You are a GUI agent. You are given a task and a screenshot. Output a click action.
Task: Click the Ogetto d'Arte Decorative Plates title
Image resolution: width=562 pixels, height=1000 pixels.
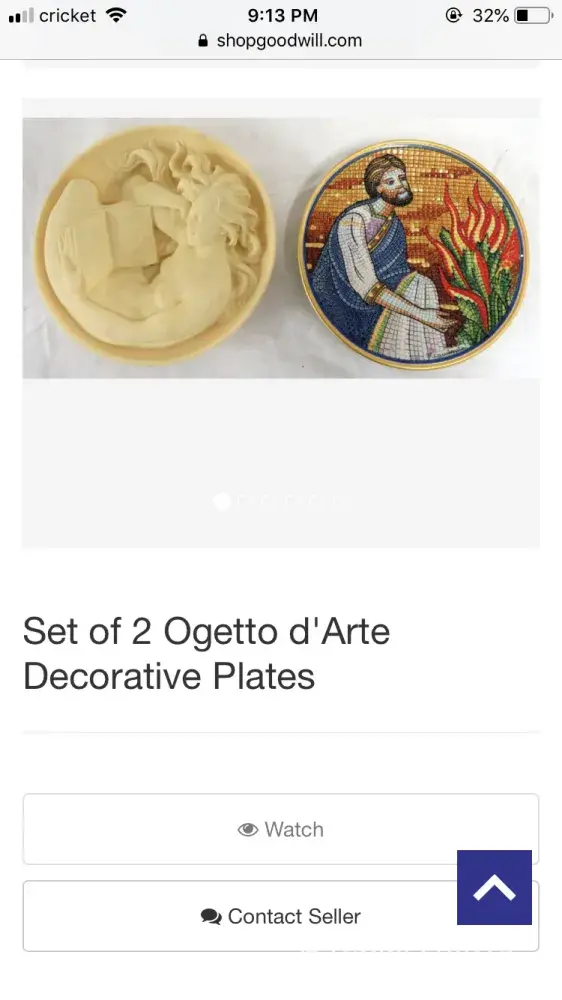206,654
